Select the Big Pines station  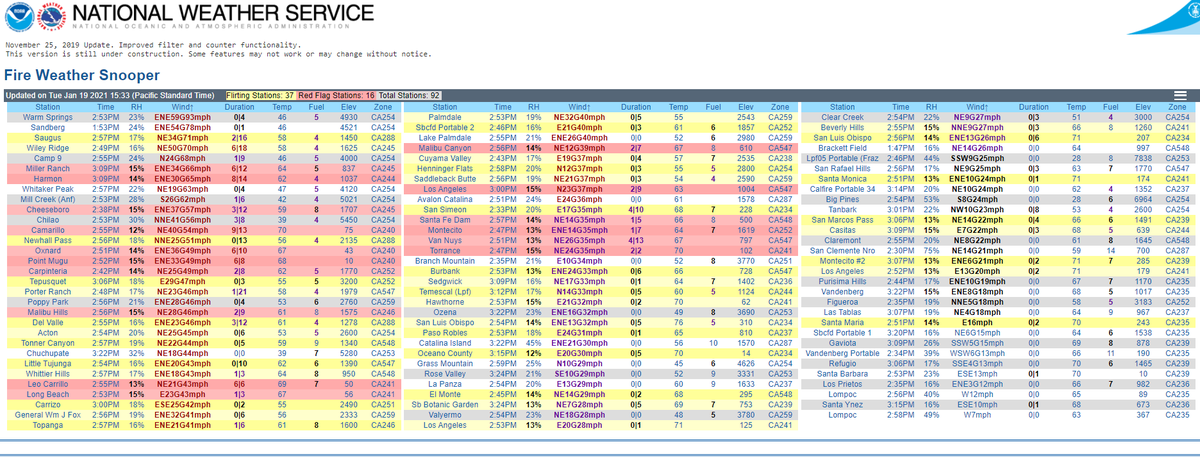(x=842, y=197)
